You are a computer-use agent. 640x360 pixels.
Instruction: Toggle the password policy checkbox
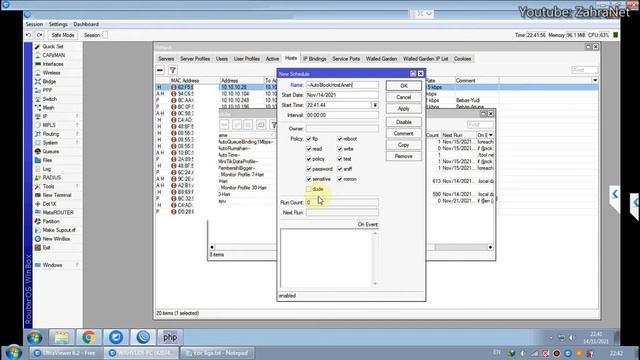pyautogui.click(x=309, y=169)
